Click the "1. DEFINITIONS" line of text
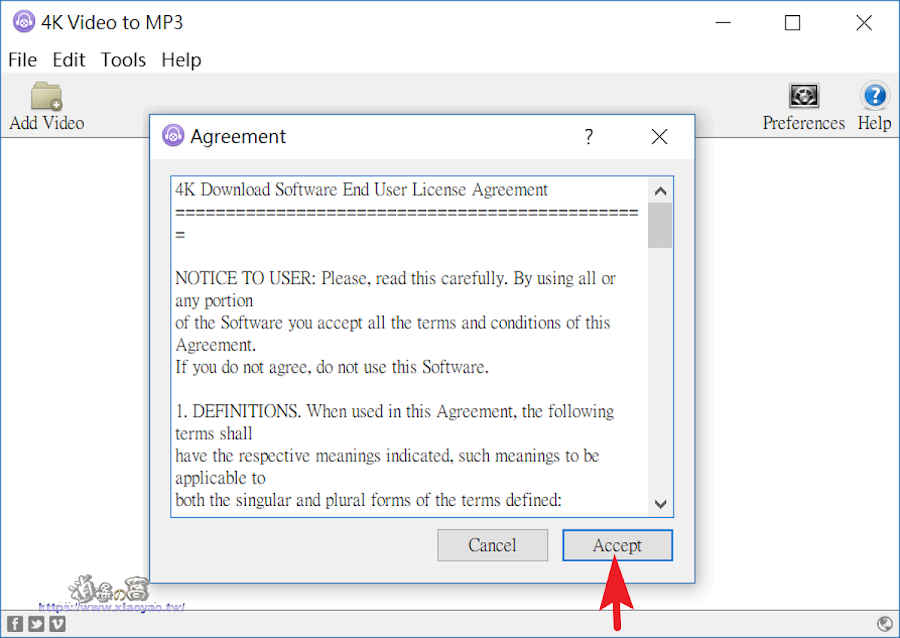Viewport: 900px width, 638px height. [x=394, y=411]
